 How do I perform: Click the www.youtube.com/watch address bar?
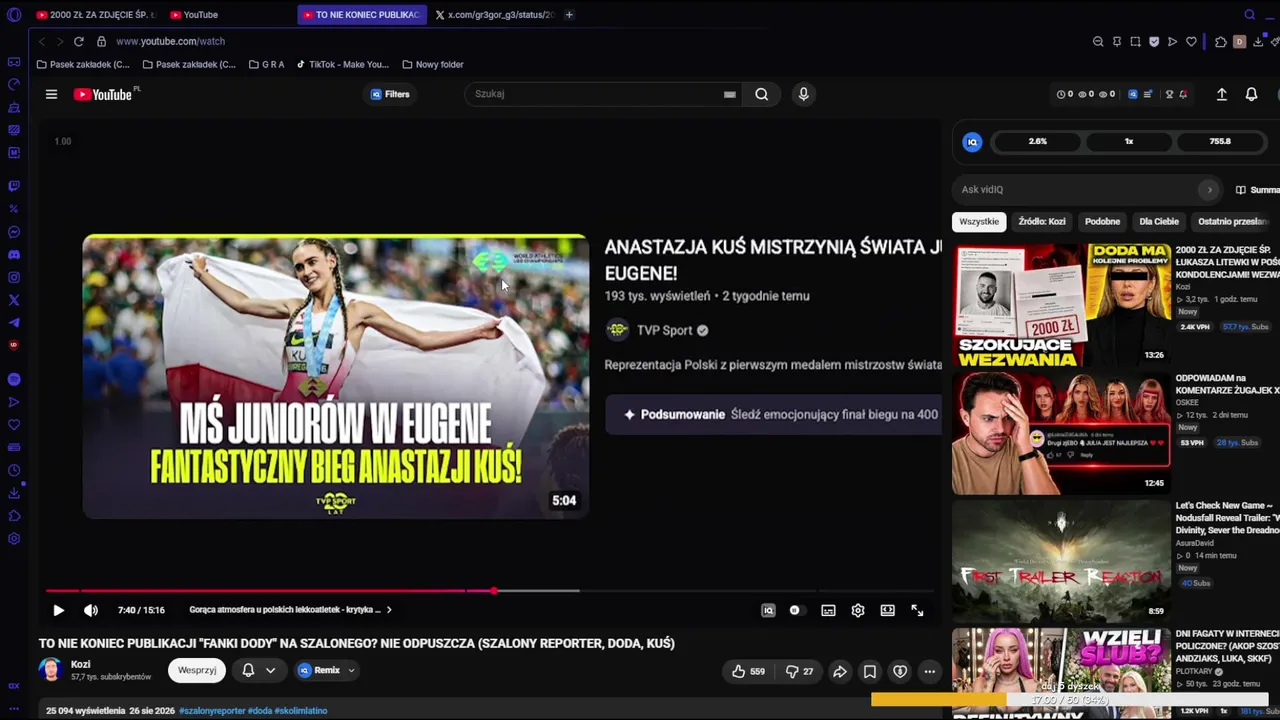(170, 41)
